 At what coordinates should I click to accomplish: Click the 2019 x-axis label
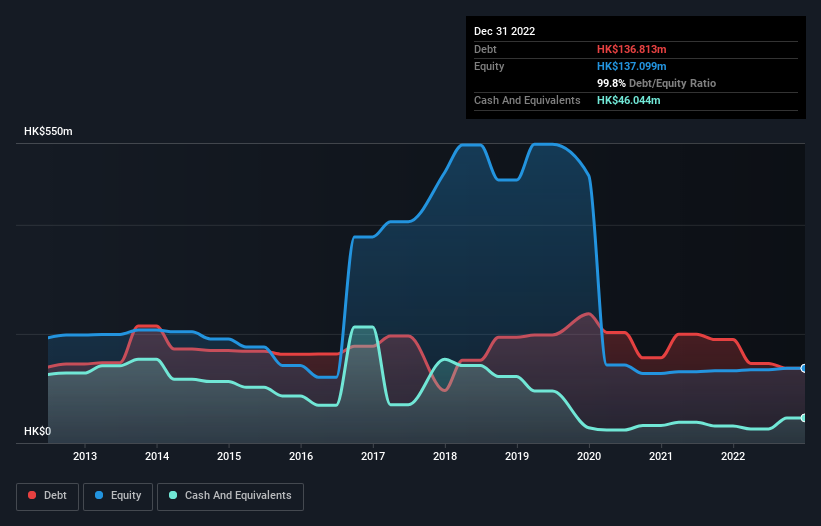(x=517, y=456)
